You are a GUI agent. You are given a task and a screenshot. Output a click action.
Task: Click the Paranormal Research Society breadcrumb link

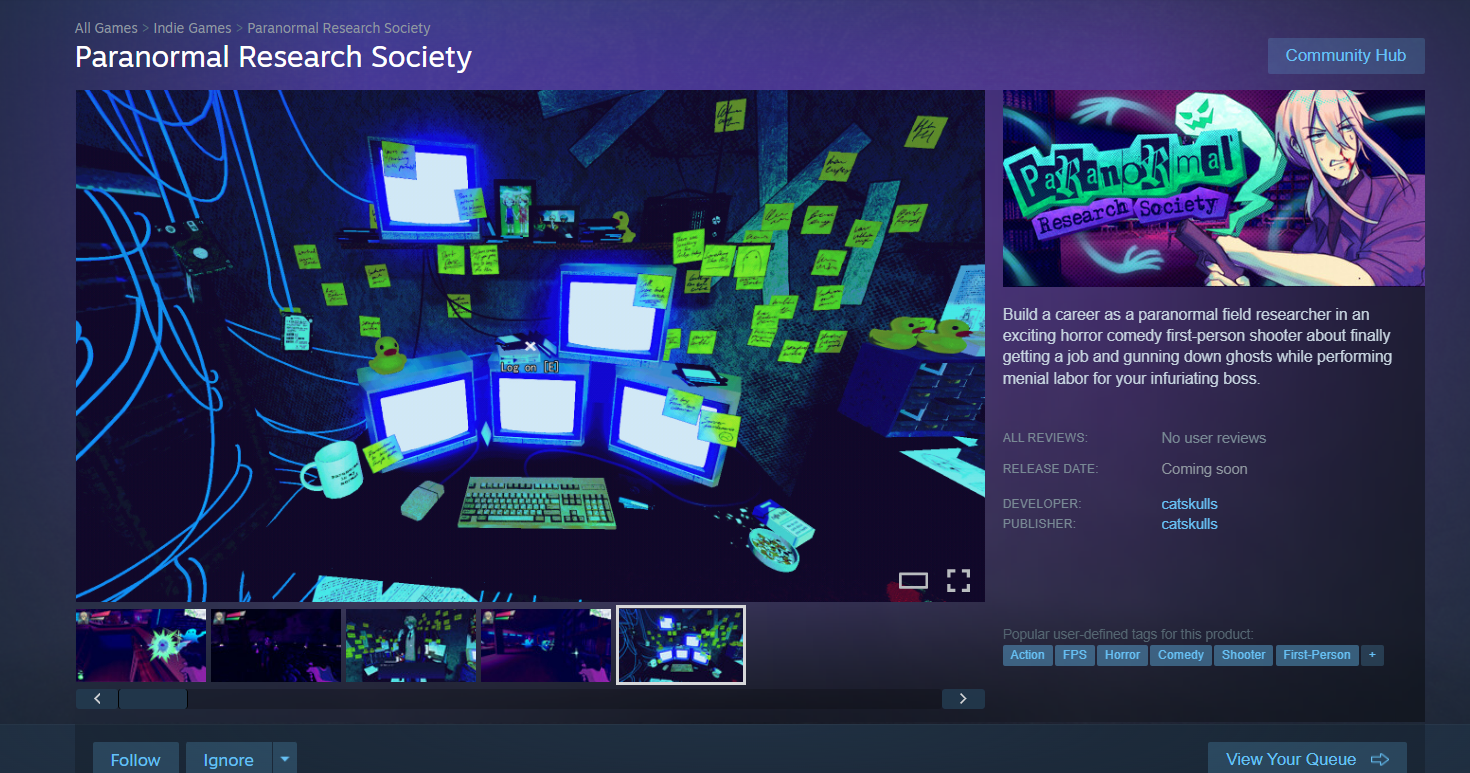339,28
